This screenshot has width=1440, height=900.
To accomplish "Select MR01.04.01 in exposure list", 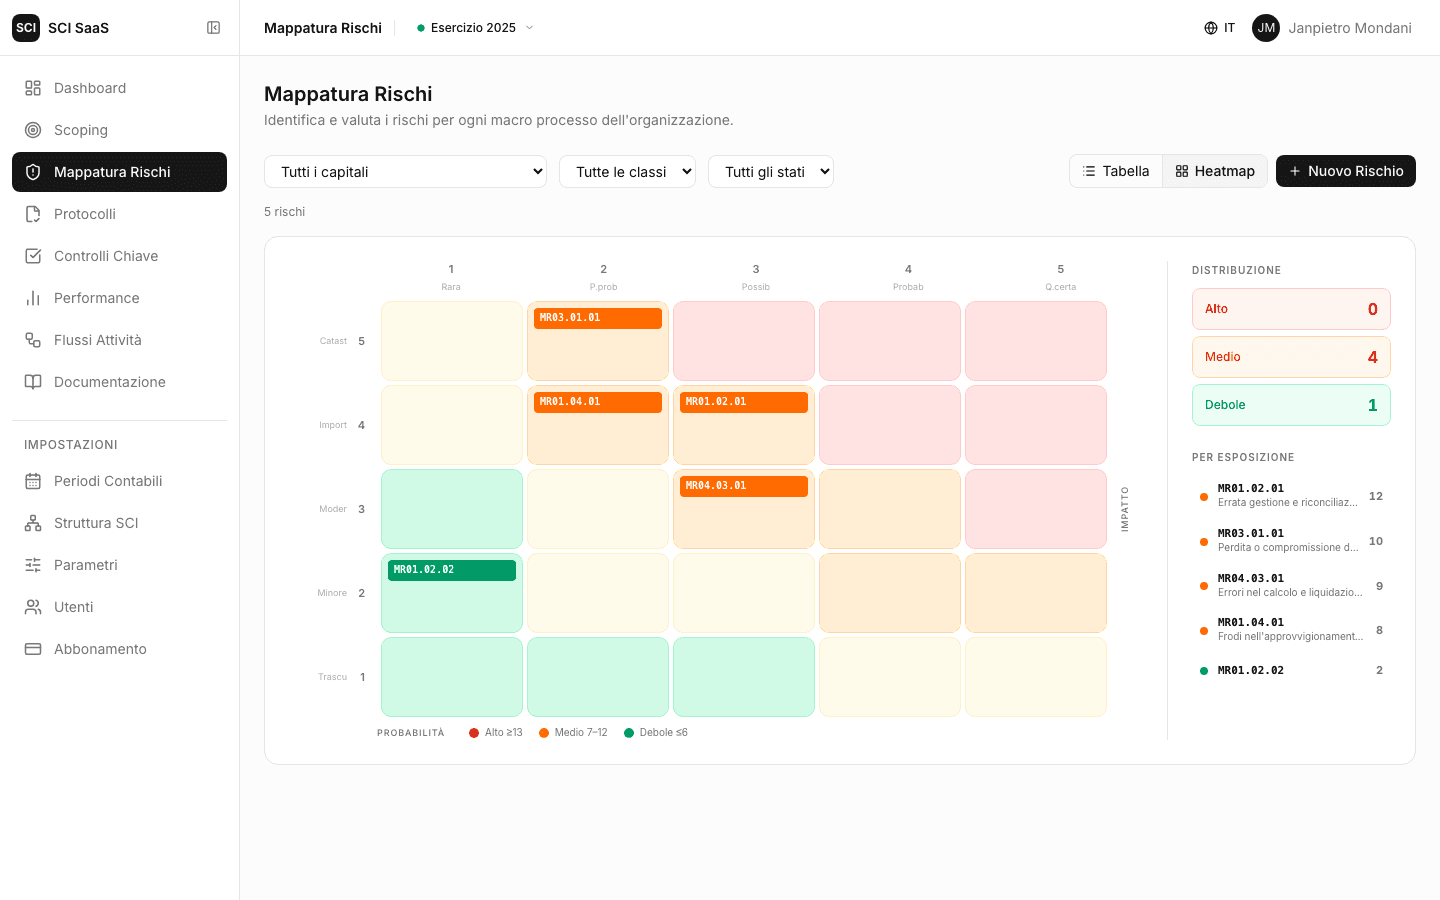I will point(1291,630).
